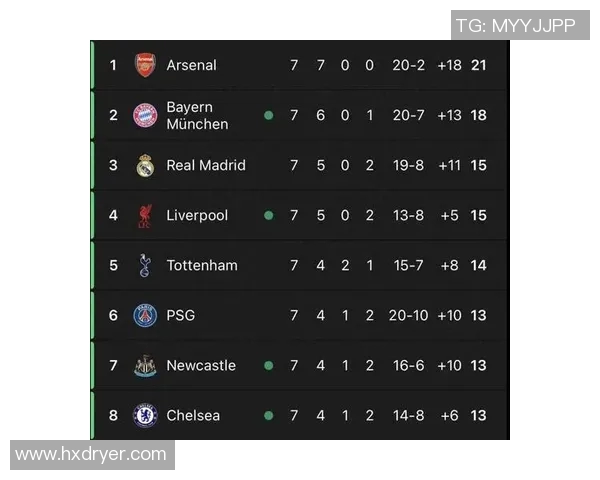The width and height of the screenshot is (600, 480).
Task: Click the green dot in Chelsea's row
Action: (x=268, y=415)
